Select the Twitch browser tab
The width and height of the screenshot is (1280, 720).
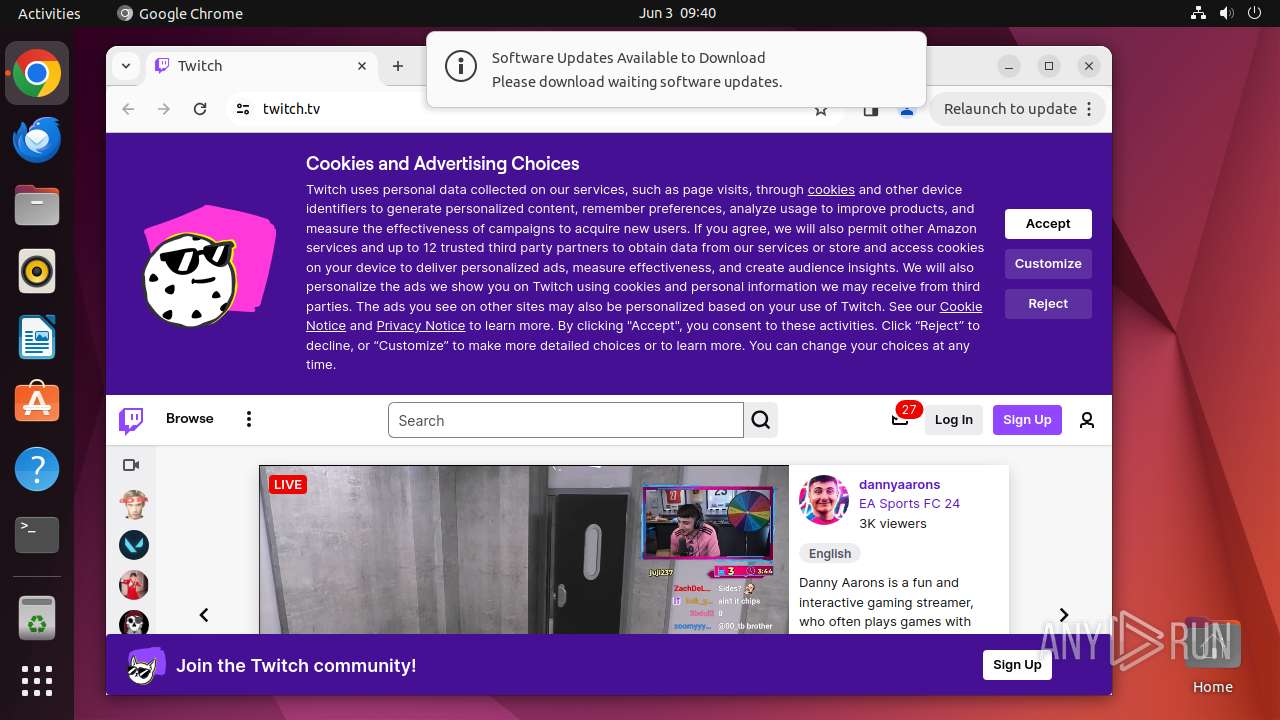point(262,66)
